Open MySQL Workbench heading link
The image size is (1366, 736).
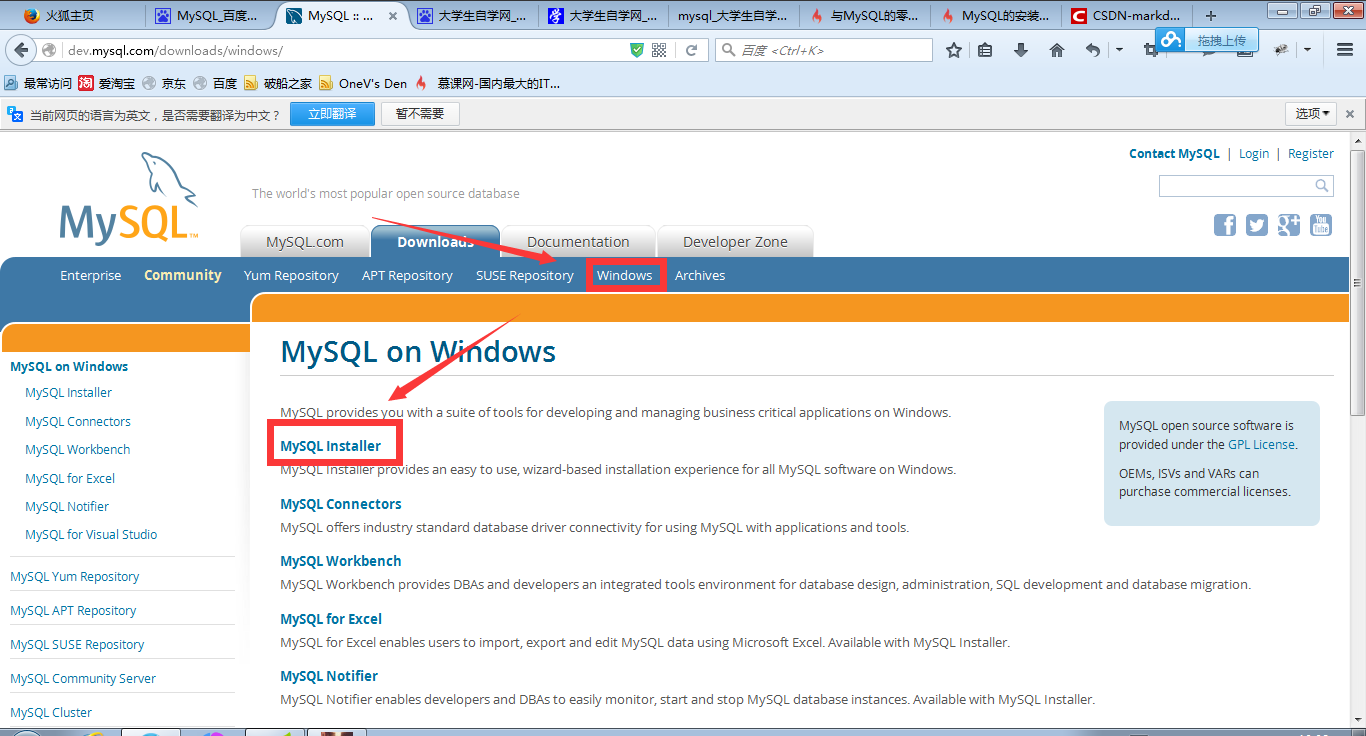coord(341,561)
